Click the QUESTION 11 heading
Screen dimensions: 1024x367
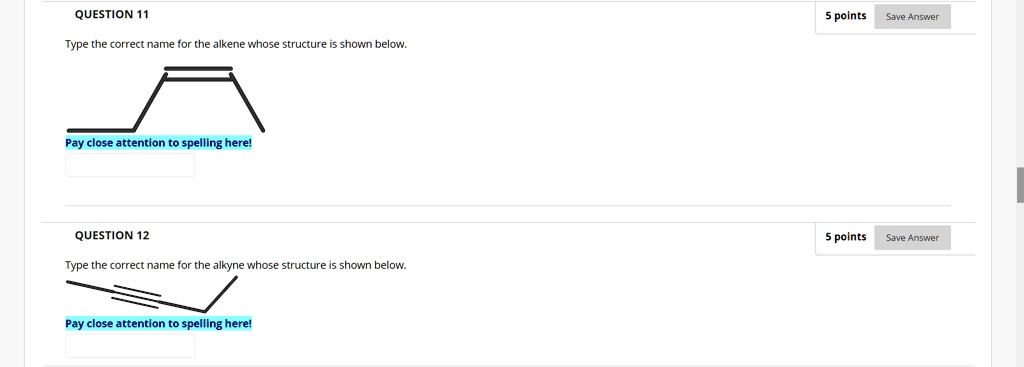click(112, 14)
